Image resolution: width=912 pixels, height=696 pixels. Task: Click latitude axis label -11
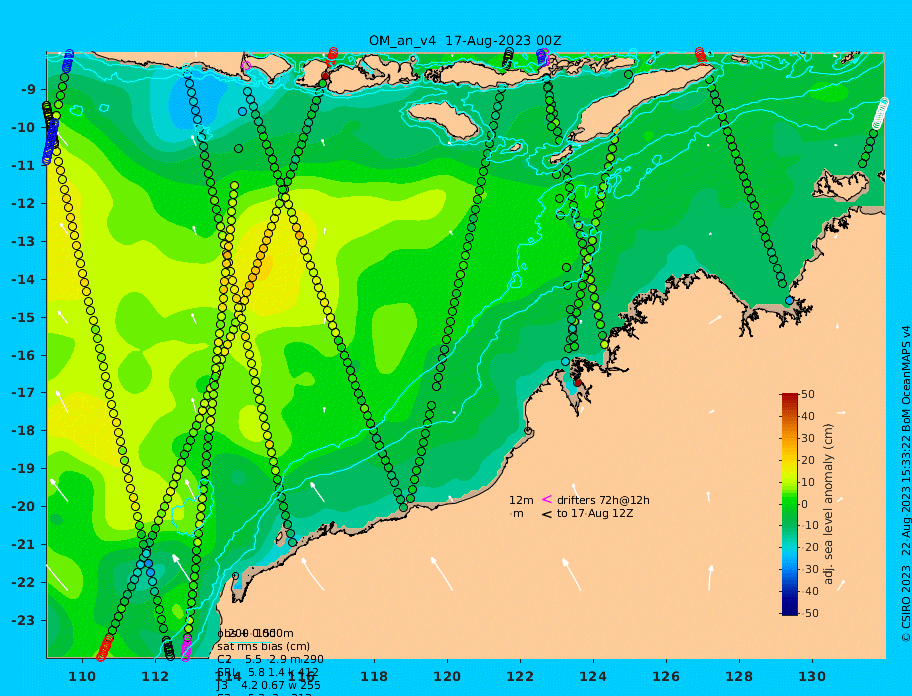coord(23,166)
